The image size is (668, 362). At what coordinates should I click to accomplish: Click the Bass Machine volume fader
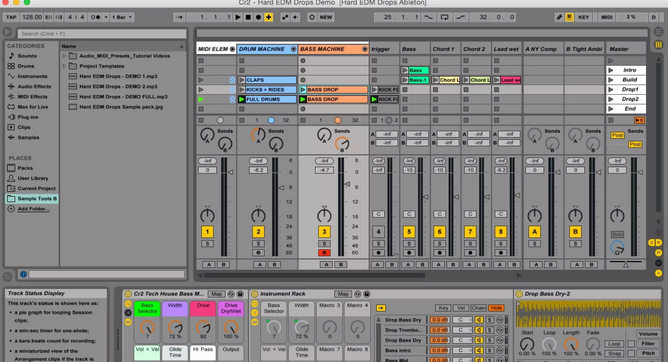pyautogui.click(x=347, y=184)
